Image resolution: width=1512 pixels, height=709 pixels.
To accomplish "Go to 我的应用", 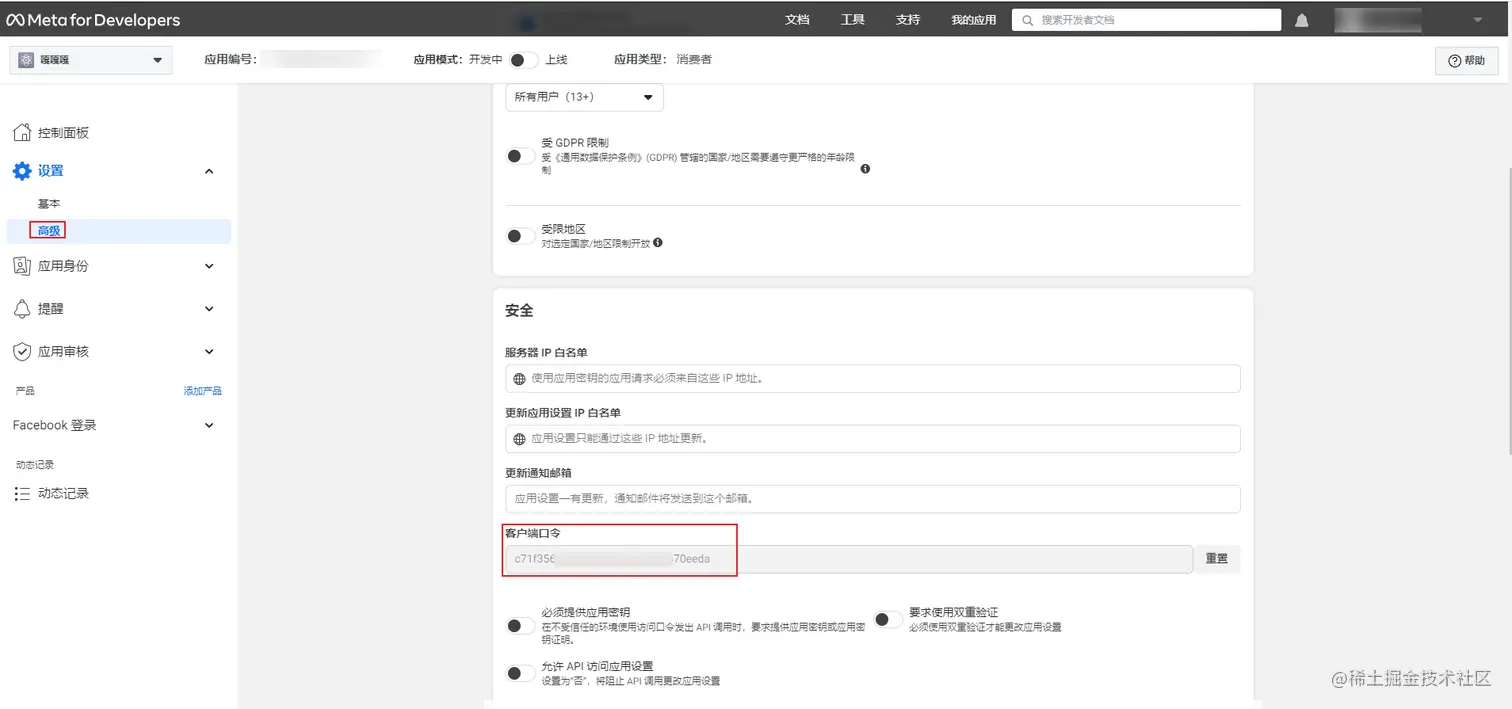I will 973,20.
